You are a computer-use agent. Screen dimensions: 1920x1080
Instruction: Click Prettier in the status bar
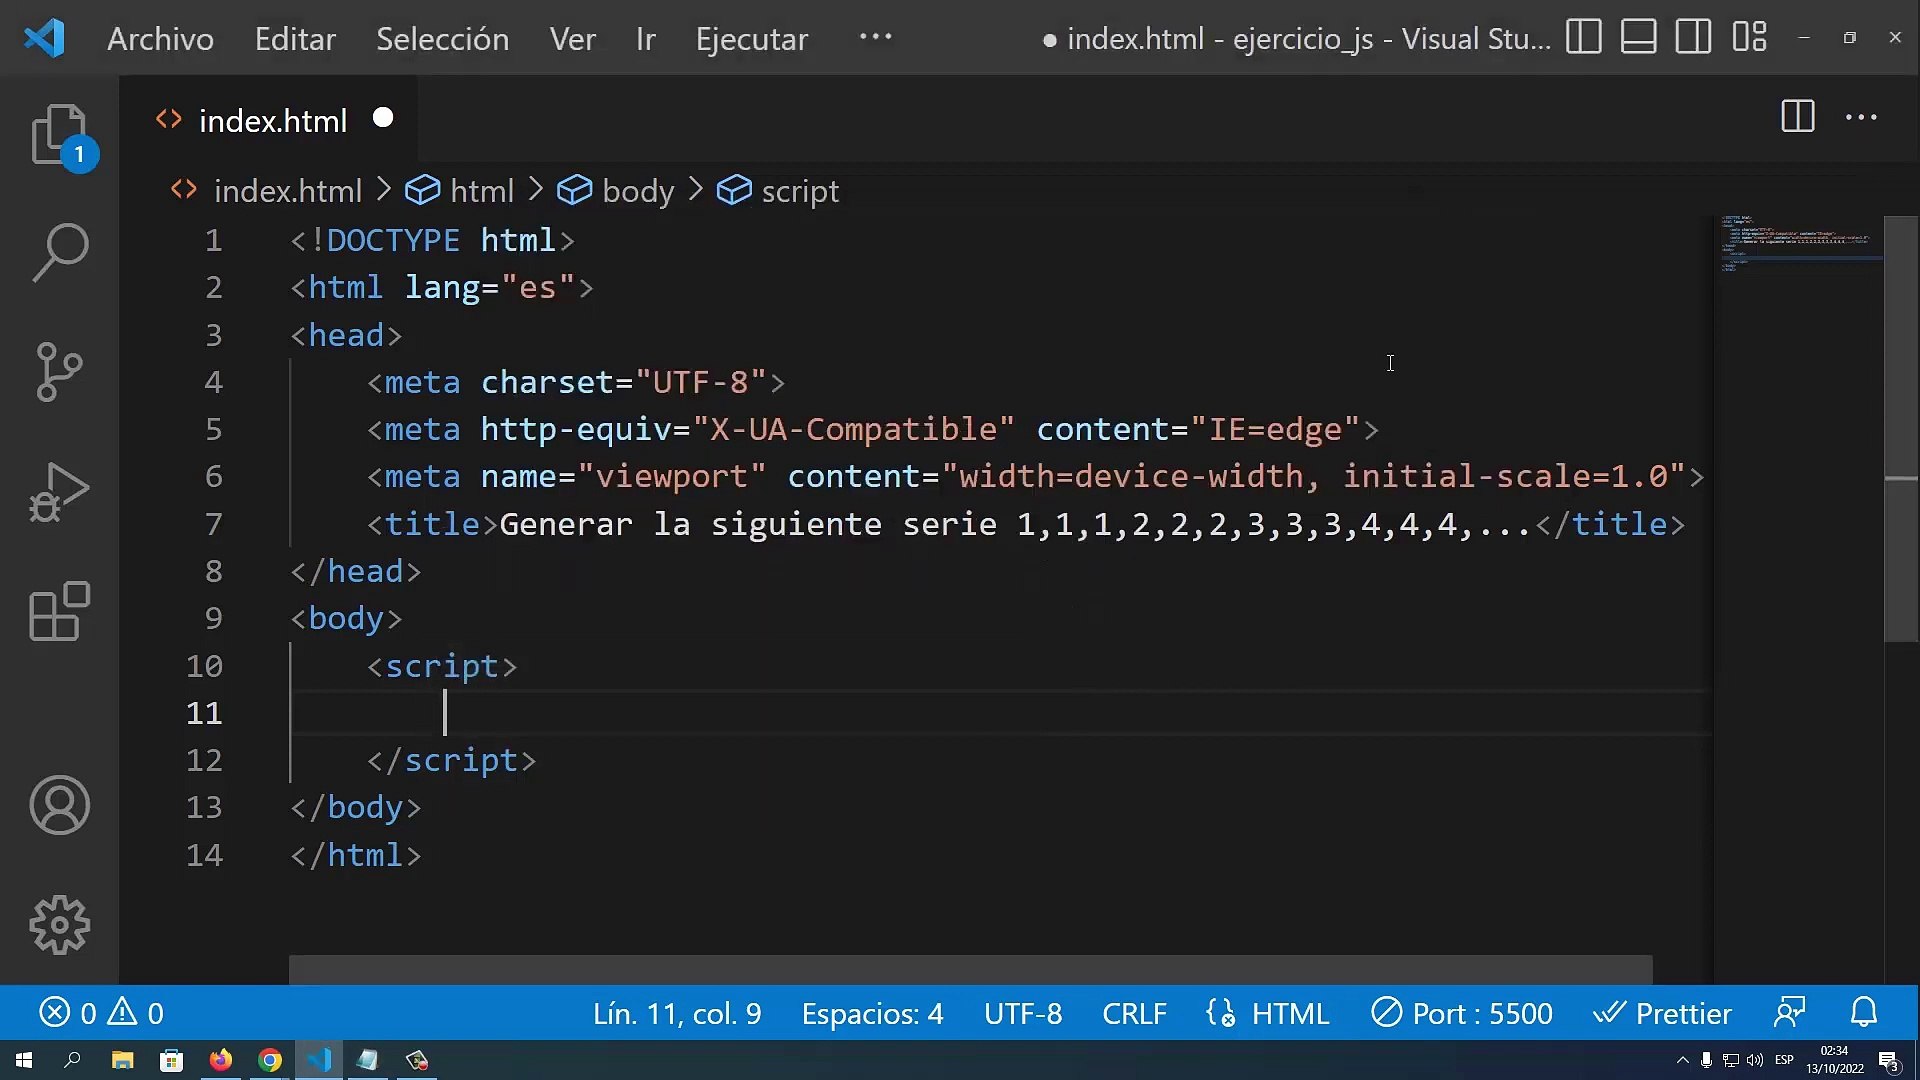tap(1664, 1013)
